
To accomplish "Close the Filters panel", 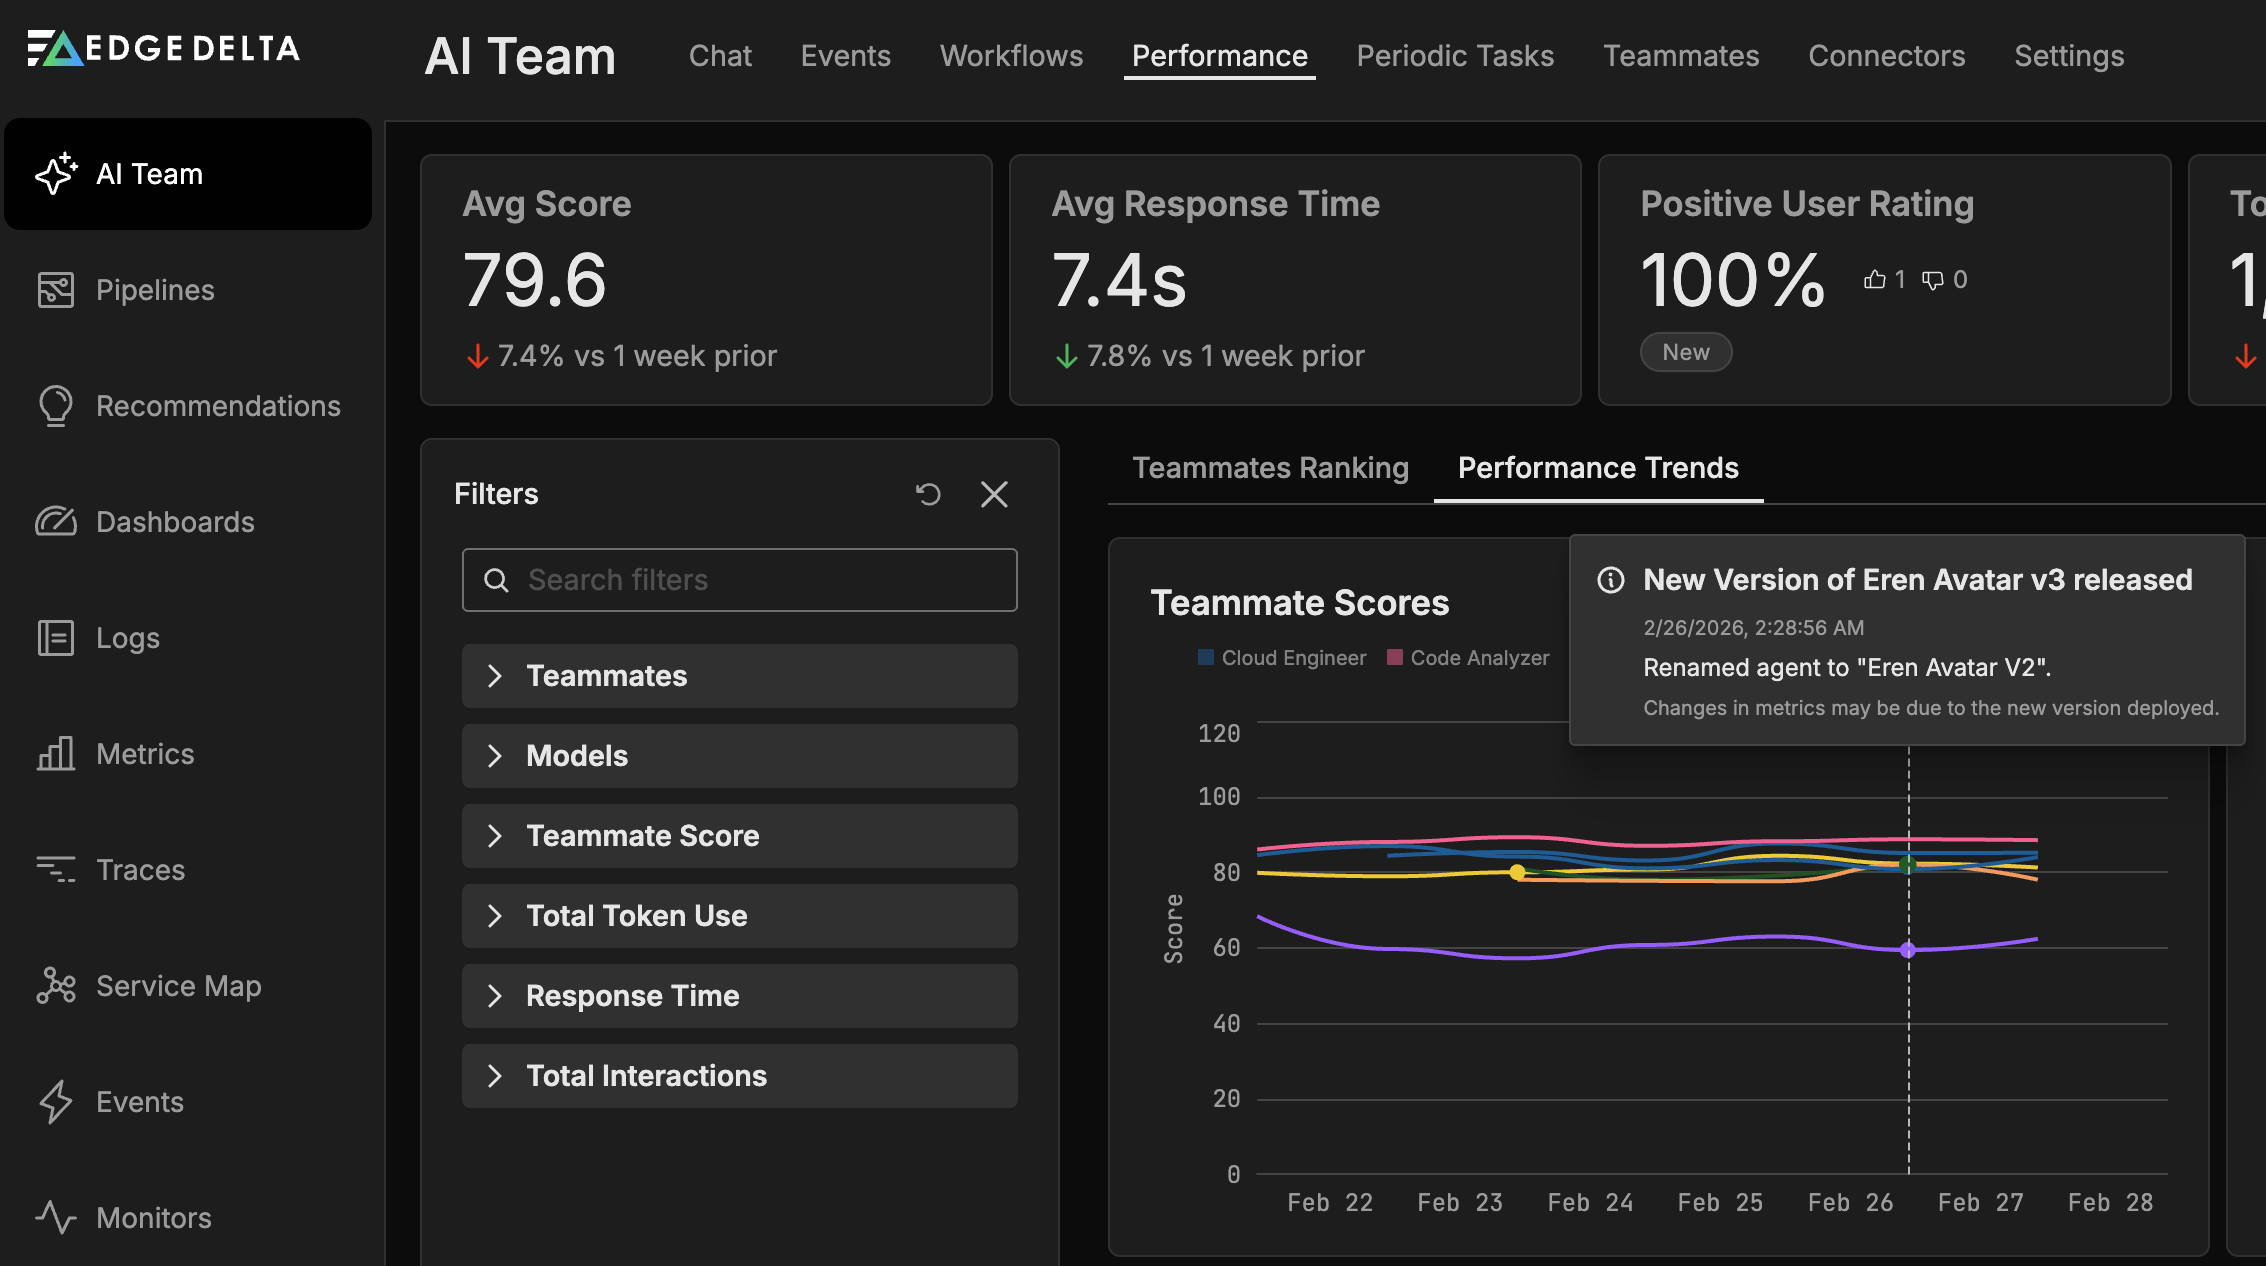I will [994, 494].
